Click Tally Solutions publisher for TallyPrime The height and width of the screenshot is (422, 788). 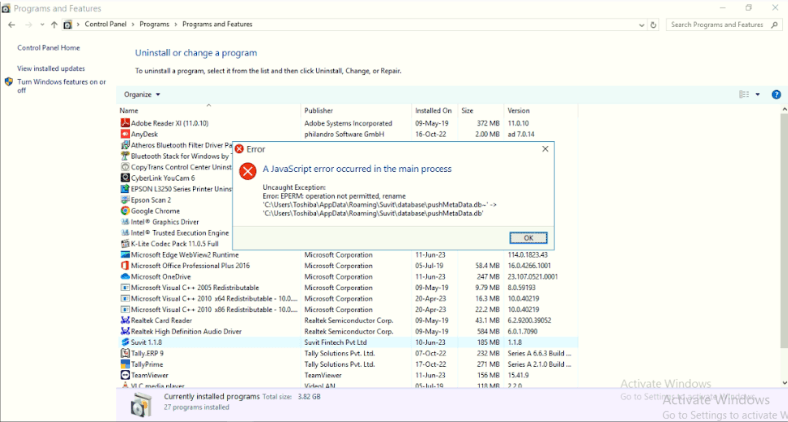(x=340, y=364)
